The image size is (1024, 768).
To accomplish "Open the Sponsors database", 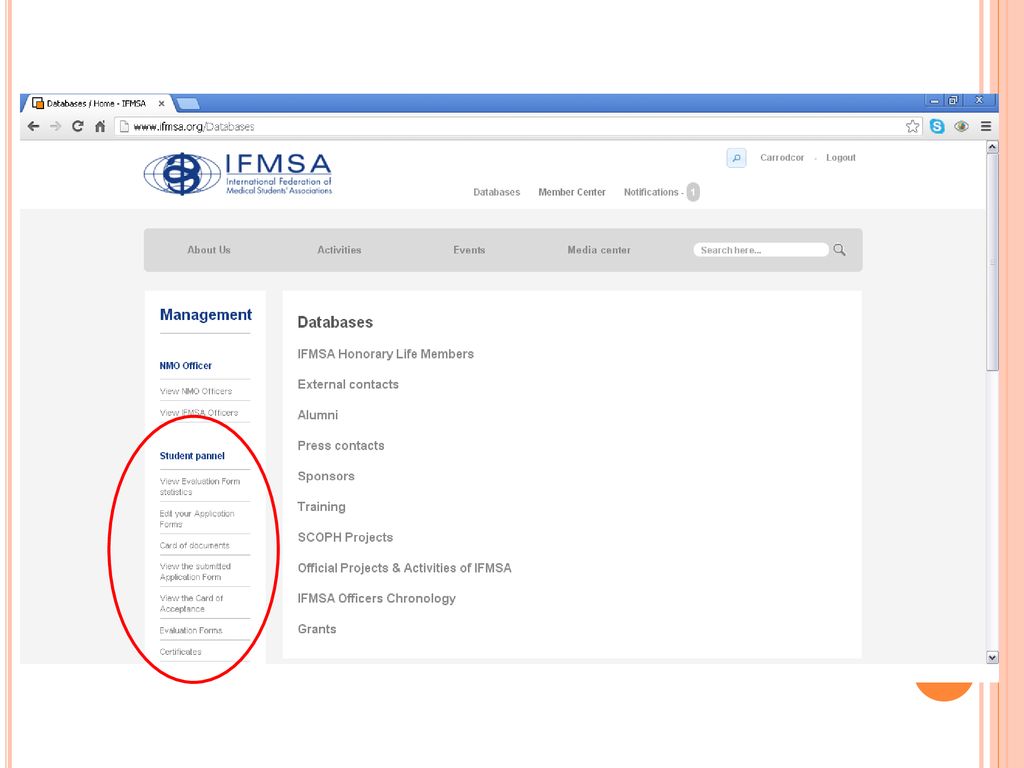I will click(x=326, y=477).
